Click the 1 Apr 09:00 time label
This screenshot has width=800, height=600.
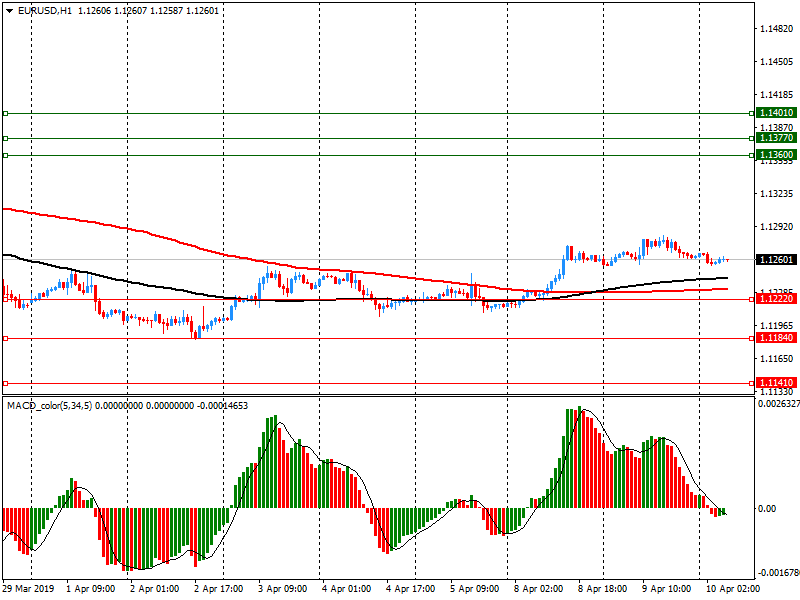coord(91,589)
